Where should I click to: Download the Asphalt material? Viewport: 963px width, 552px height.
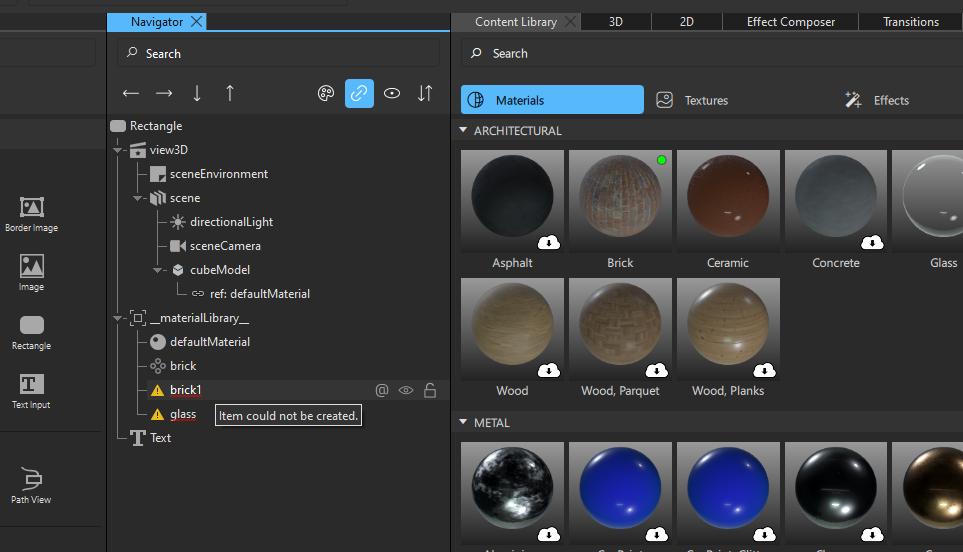coord(549,243)
